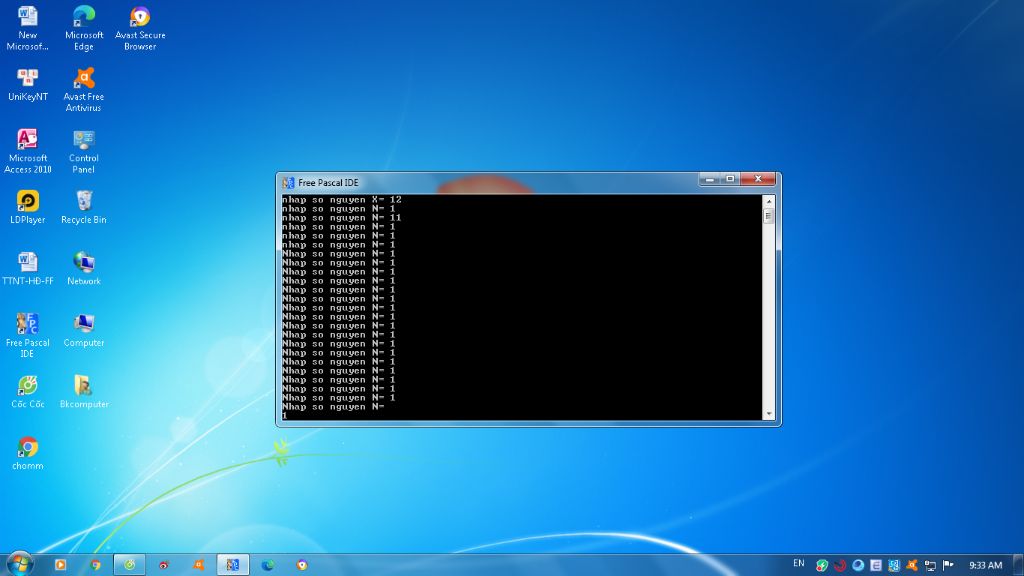
Task: Open Avast orange tray icon
Action: (x=912, y=566)
